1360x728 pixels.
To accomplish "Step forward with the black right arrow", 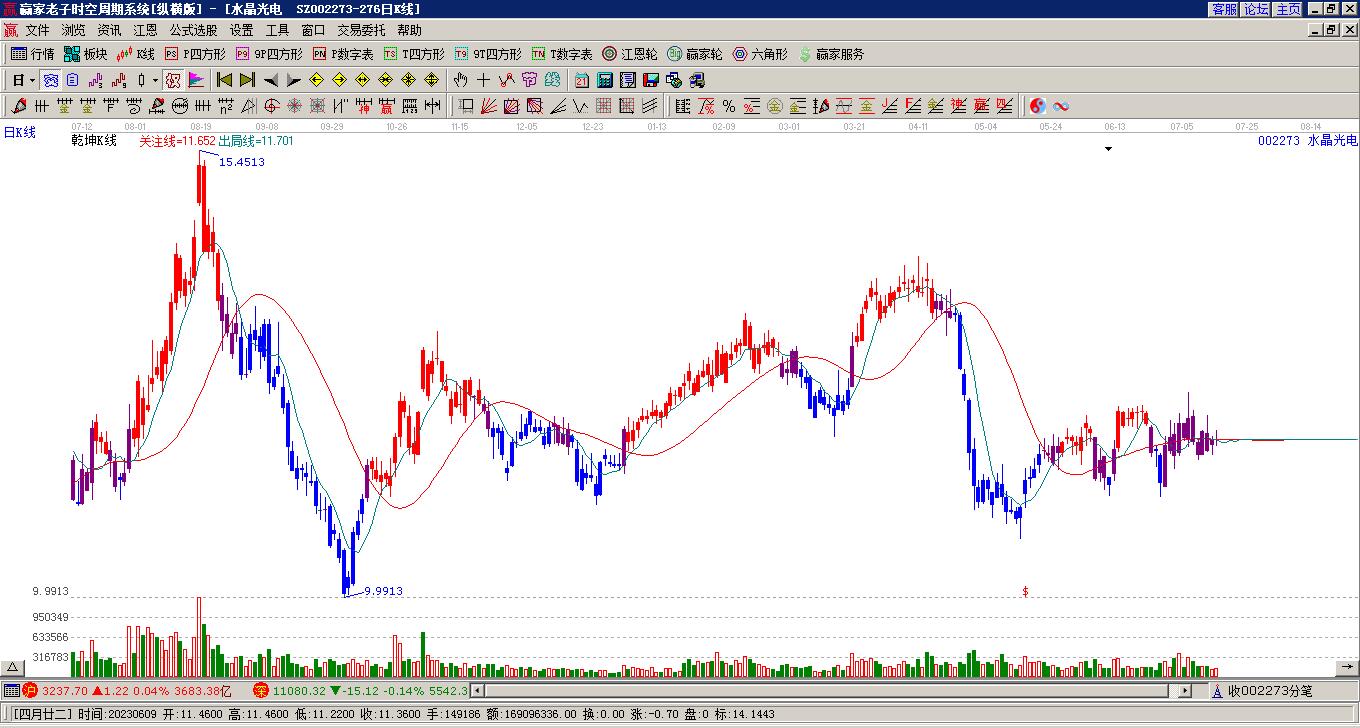I will coord(294,80).
